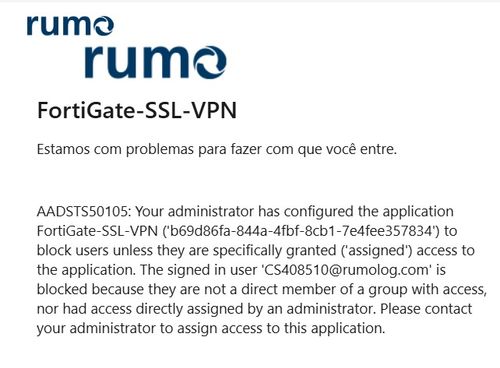The image size is (500, 368).
Task: Click the large rumo banner logo
Action: pyautogui.click(x=156, y=62)
